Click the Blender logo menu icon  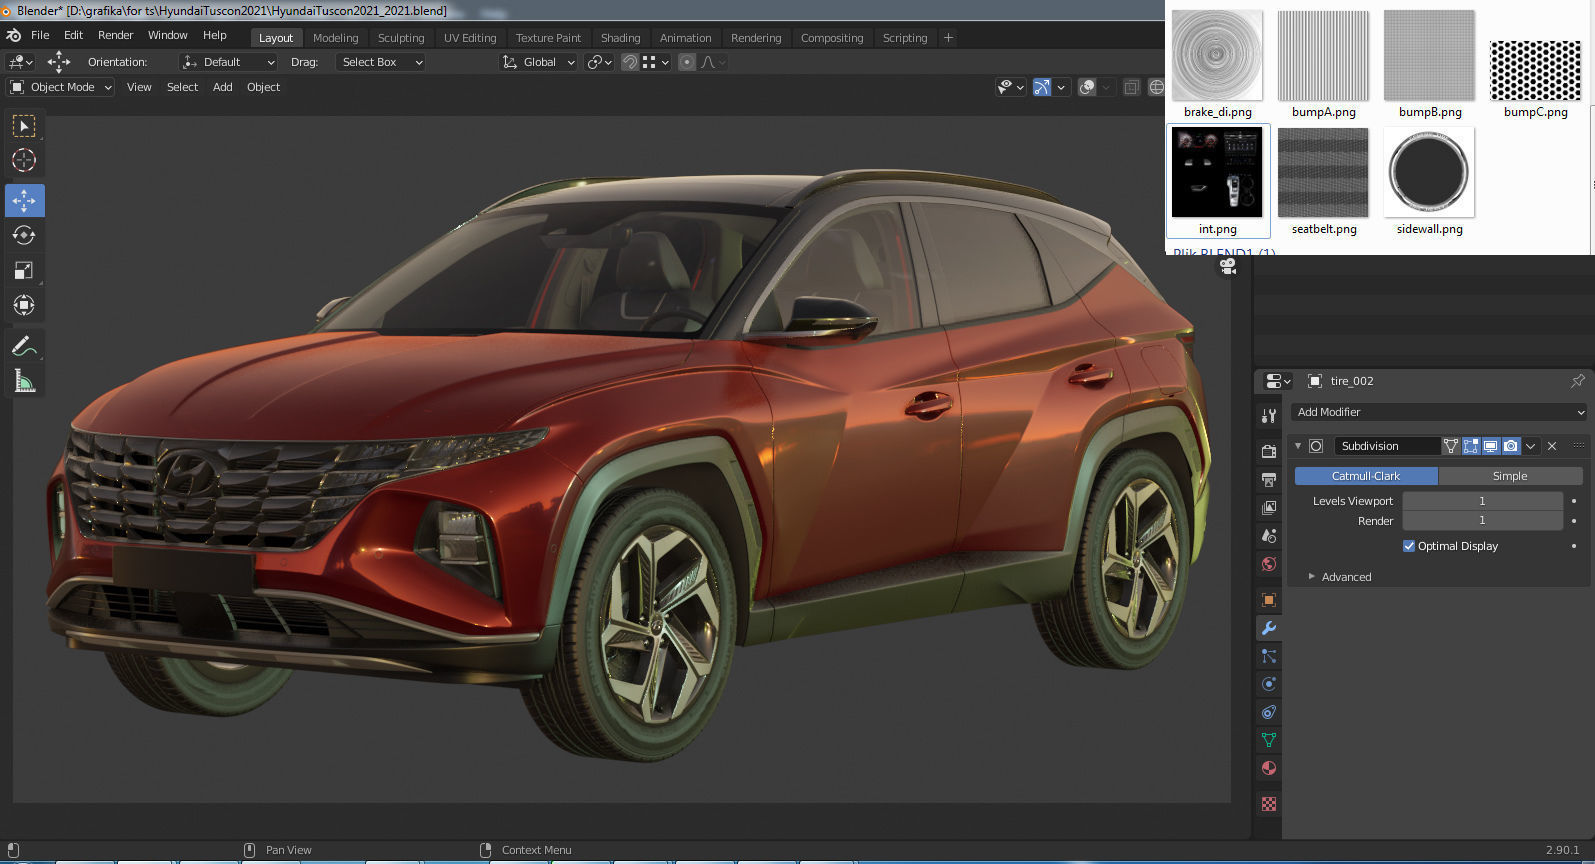pyautogui.click(x=13, y=35)
